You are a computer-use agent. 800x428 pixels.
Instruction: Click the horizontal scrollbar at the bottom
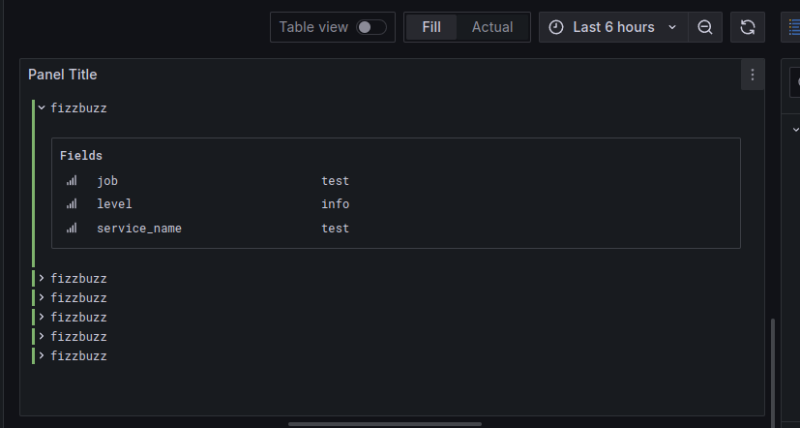[385, 424]
